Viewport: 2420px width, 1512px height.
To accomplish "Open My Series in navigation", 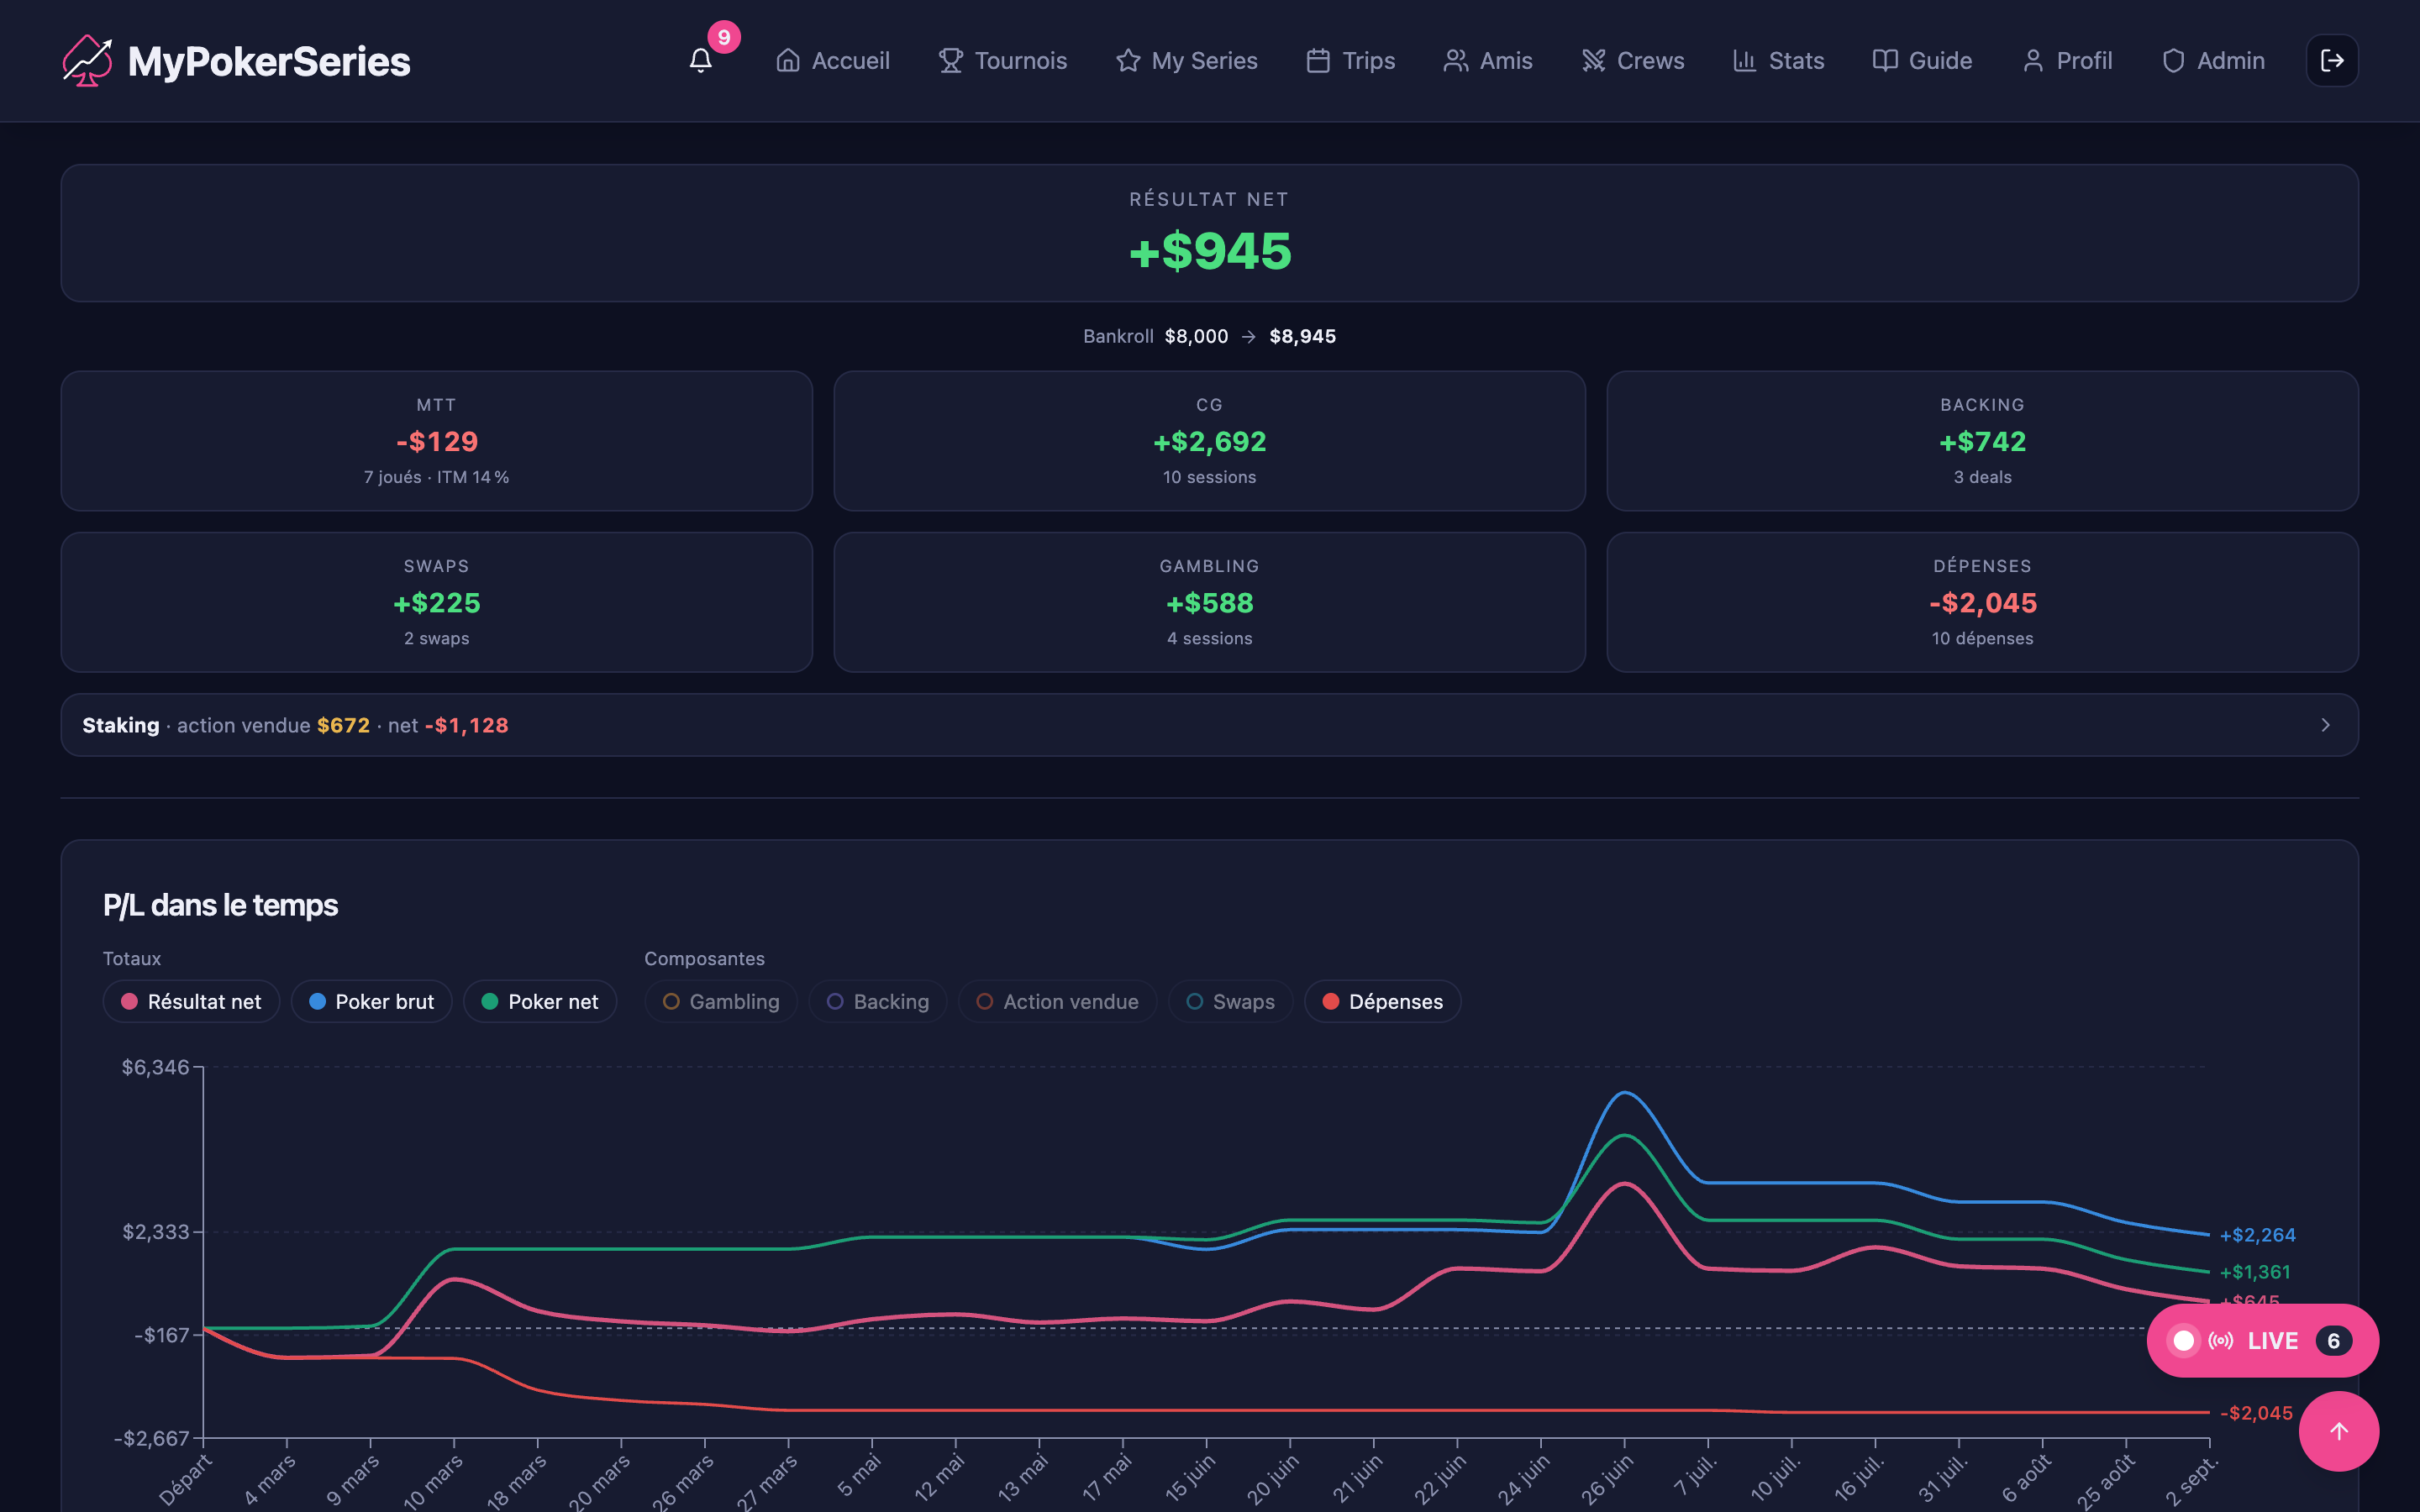I will pos(1187,61).
